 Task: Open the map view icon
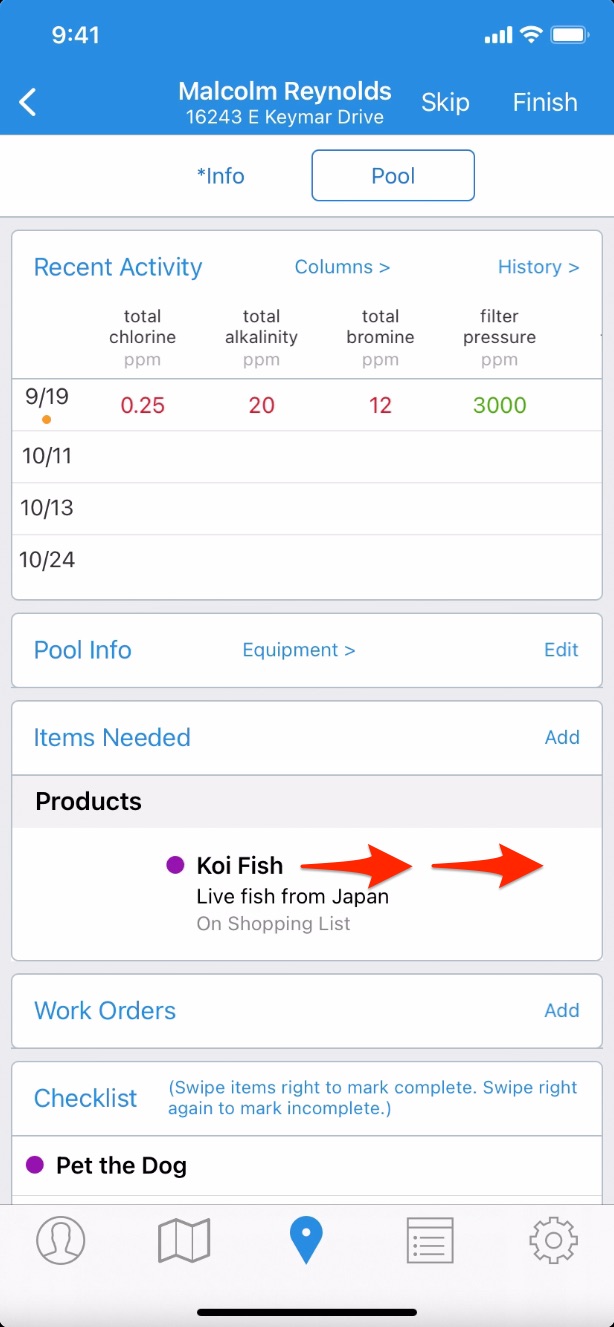point(184,1241)
